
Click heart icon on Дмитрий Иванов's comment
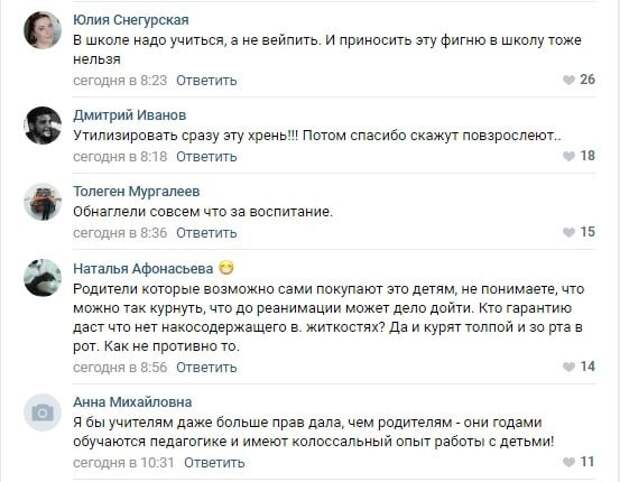[569, 156]
